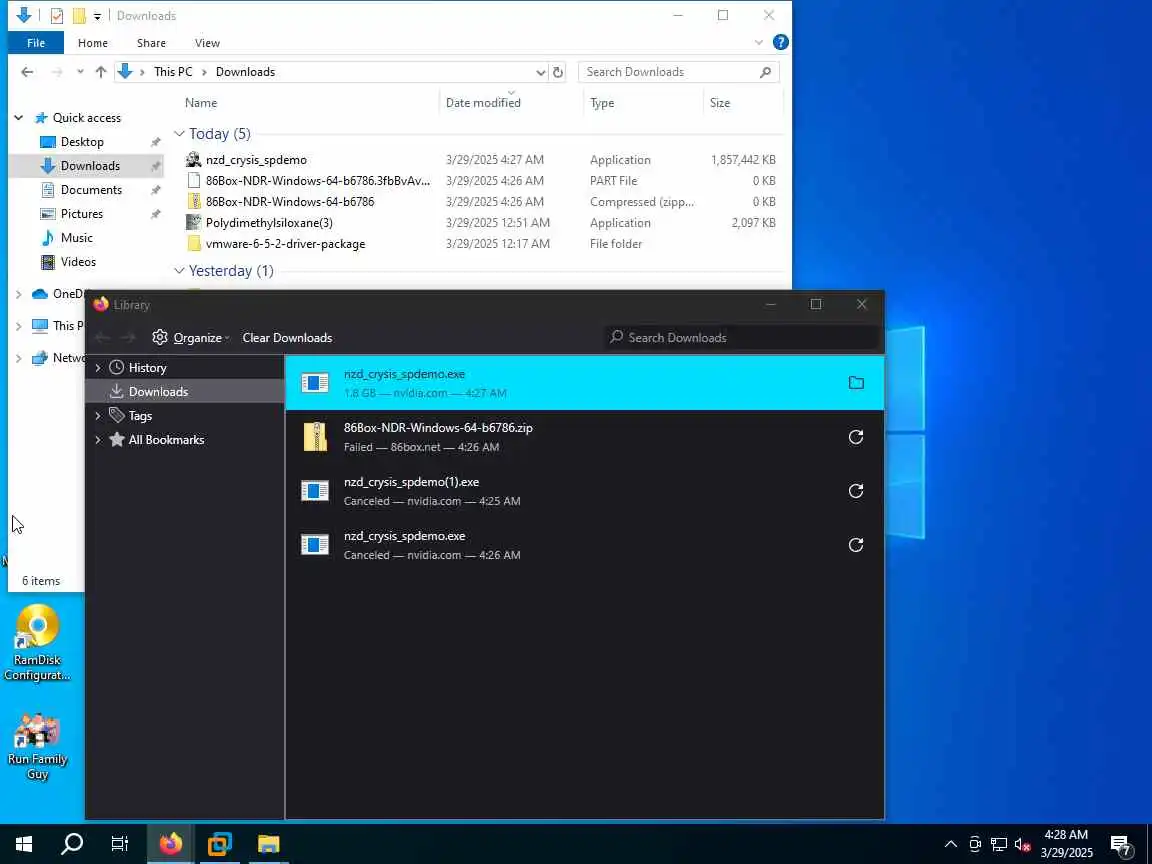Expand All Bookmarks in Library
1152x864 pixels.
tap(98, 440)
